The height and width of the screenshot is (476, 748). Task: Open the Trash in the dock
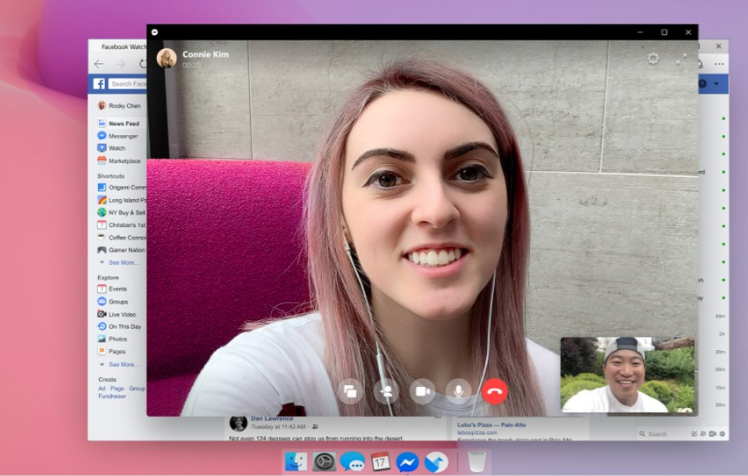pyautogui.click(x=477, y=461)
